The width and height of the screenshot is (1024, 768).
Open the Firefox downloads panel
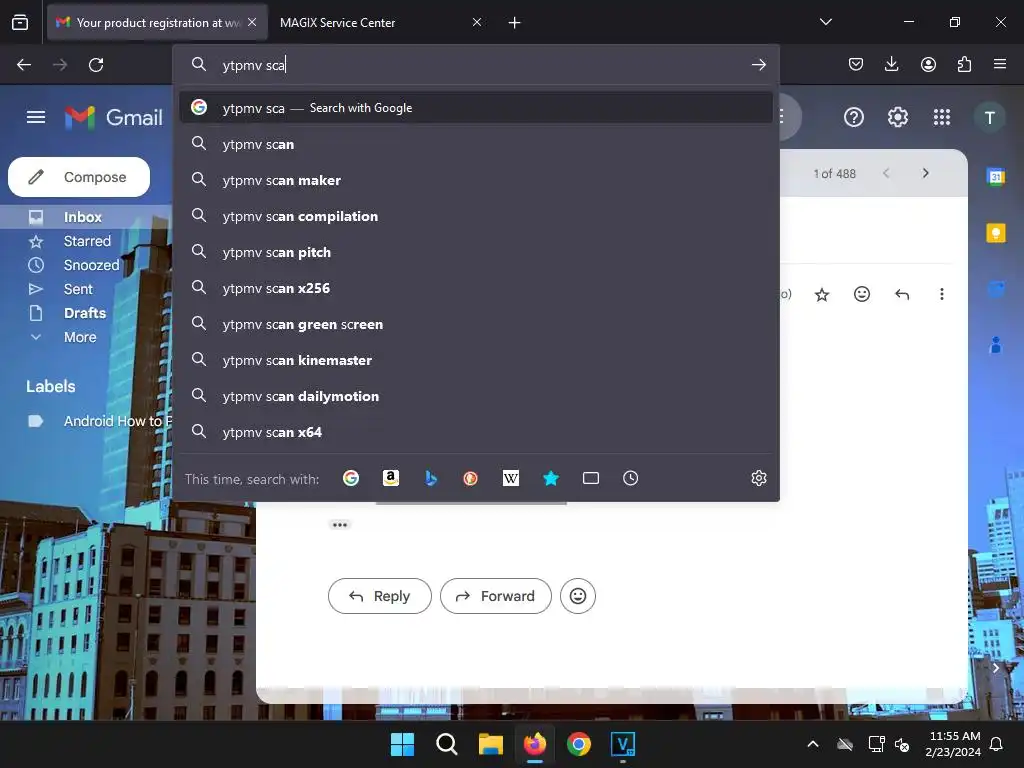[891, 64]
